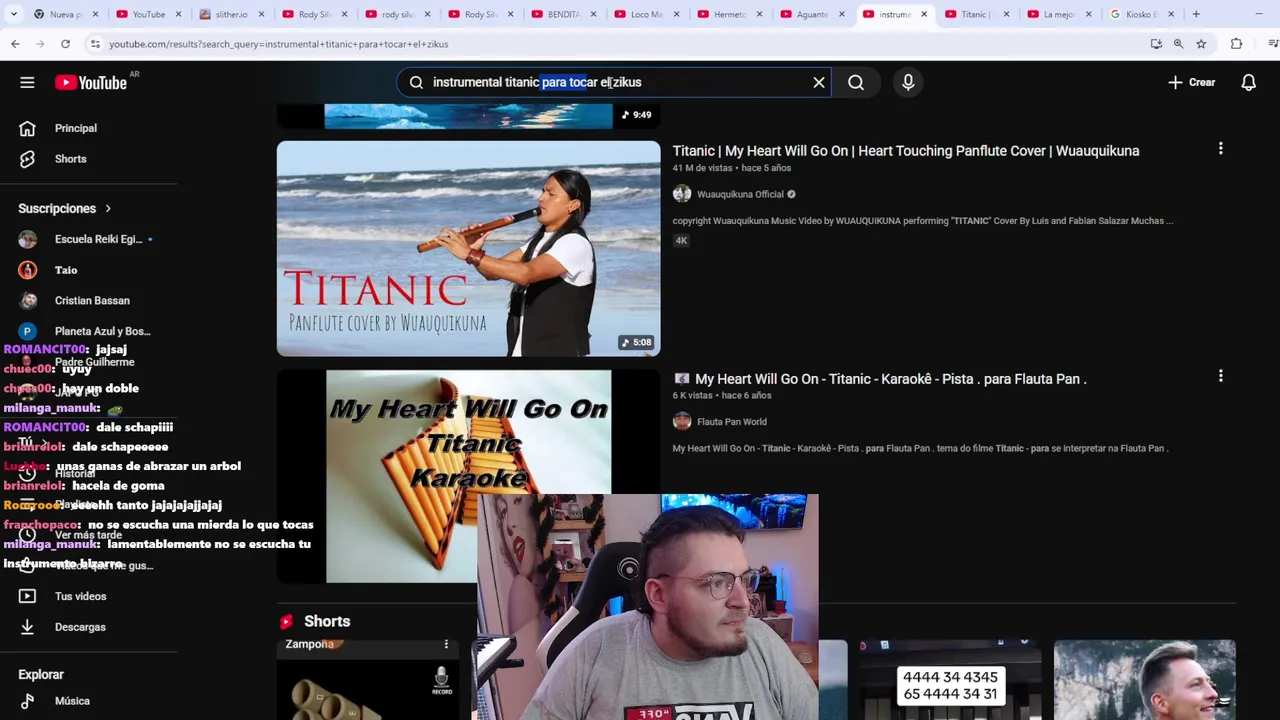Go forward in the browser
Image resolution: width=1280 pixels, height=720 pixels.
coord(40,44)
